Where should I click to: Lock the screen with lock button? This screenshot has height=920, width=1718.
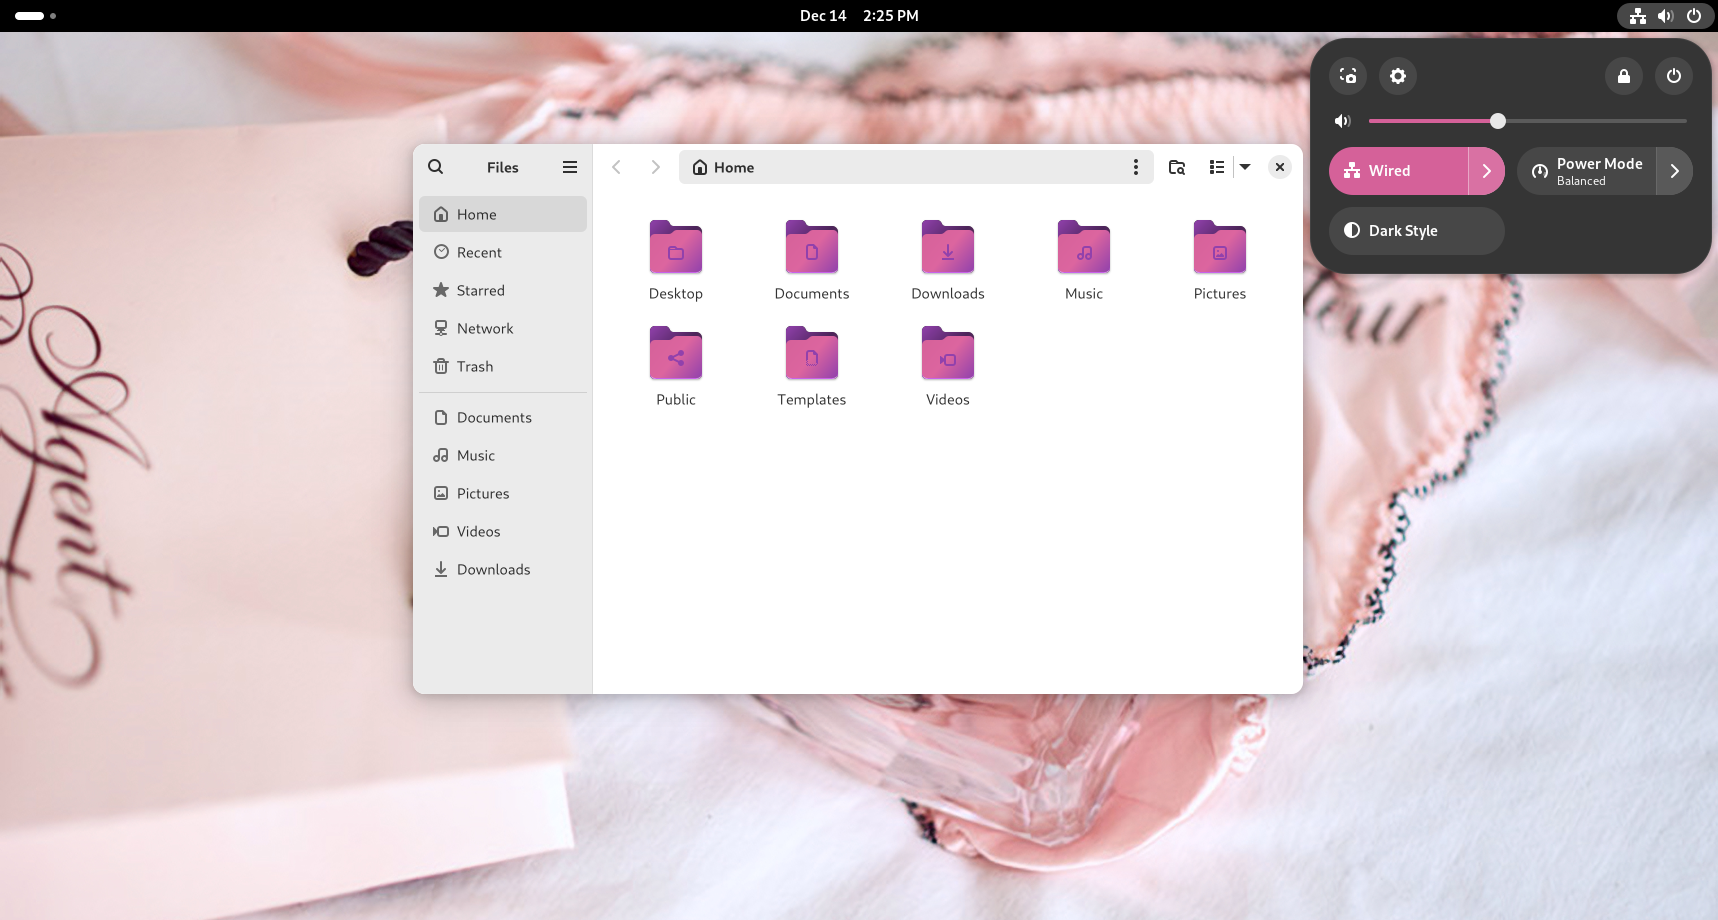1624,76
